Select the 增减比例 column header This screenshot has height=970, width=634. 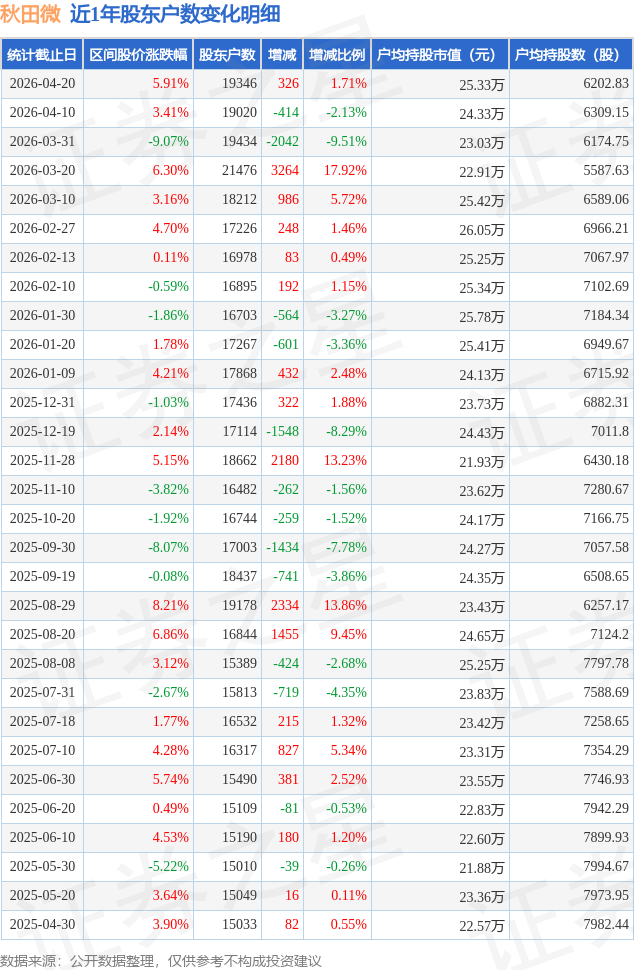click(337, 55)
